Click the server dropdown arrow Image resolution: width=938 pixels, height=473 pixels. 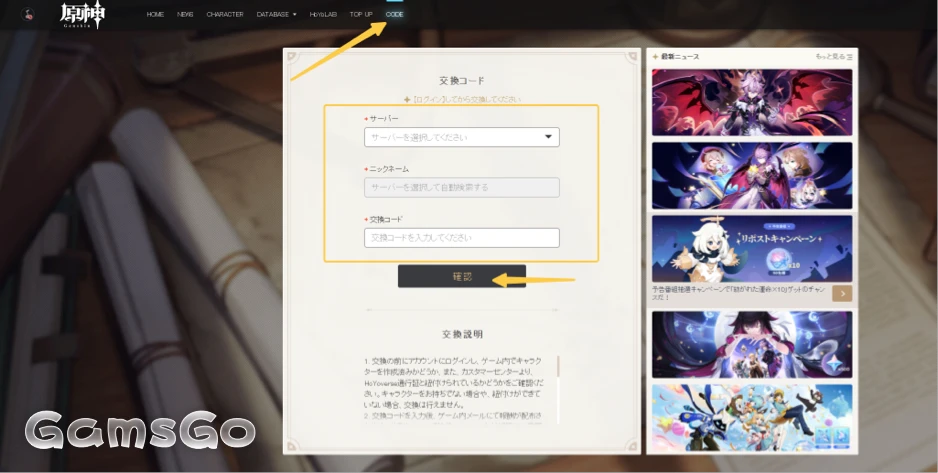[548, 137]
